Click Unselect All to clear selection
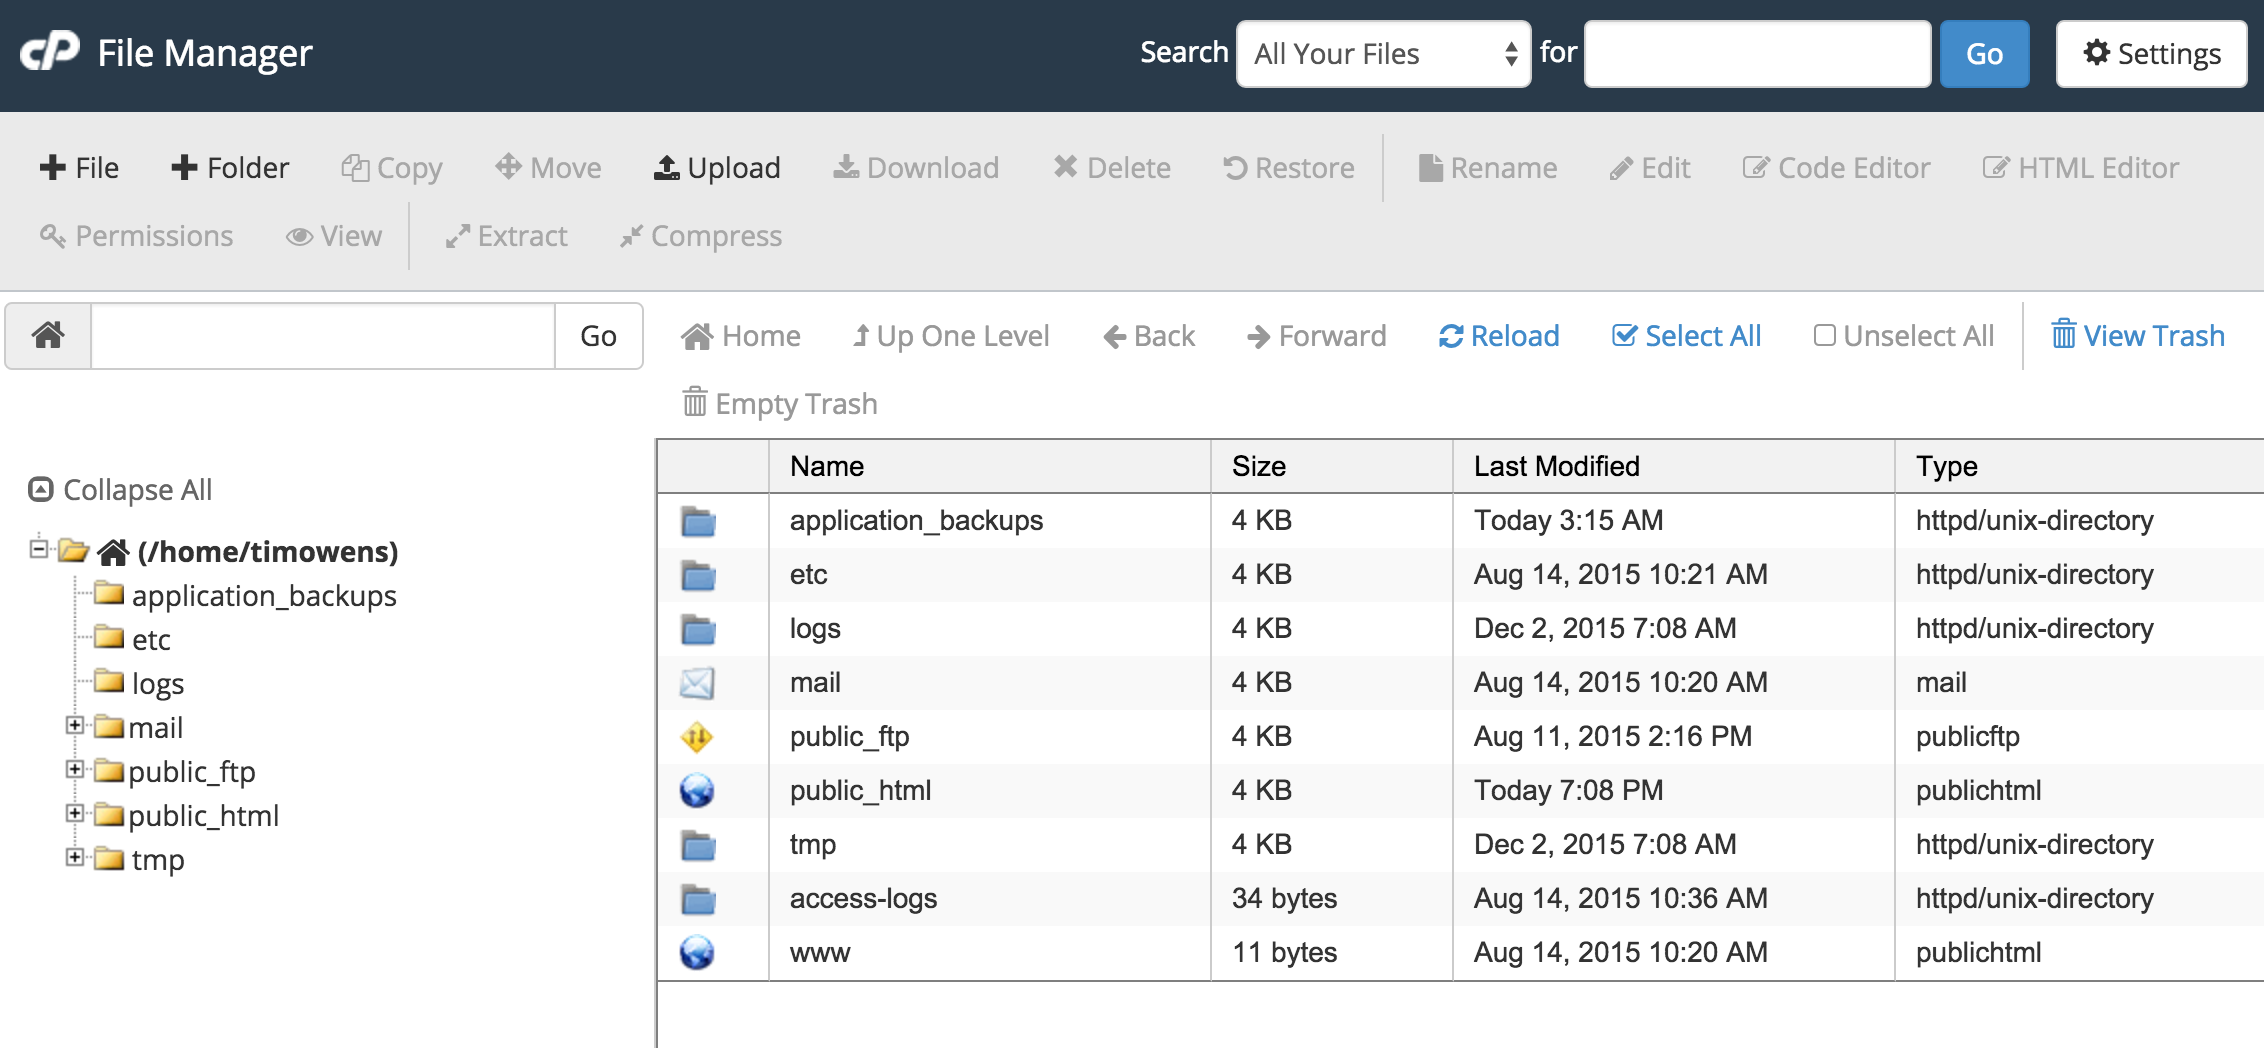This screenshot has width=2264, height=1048. [1903, 335]
